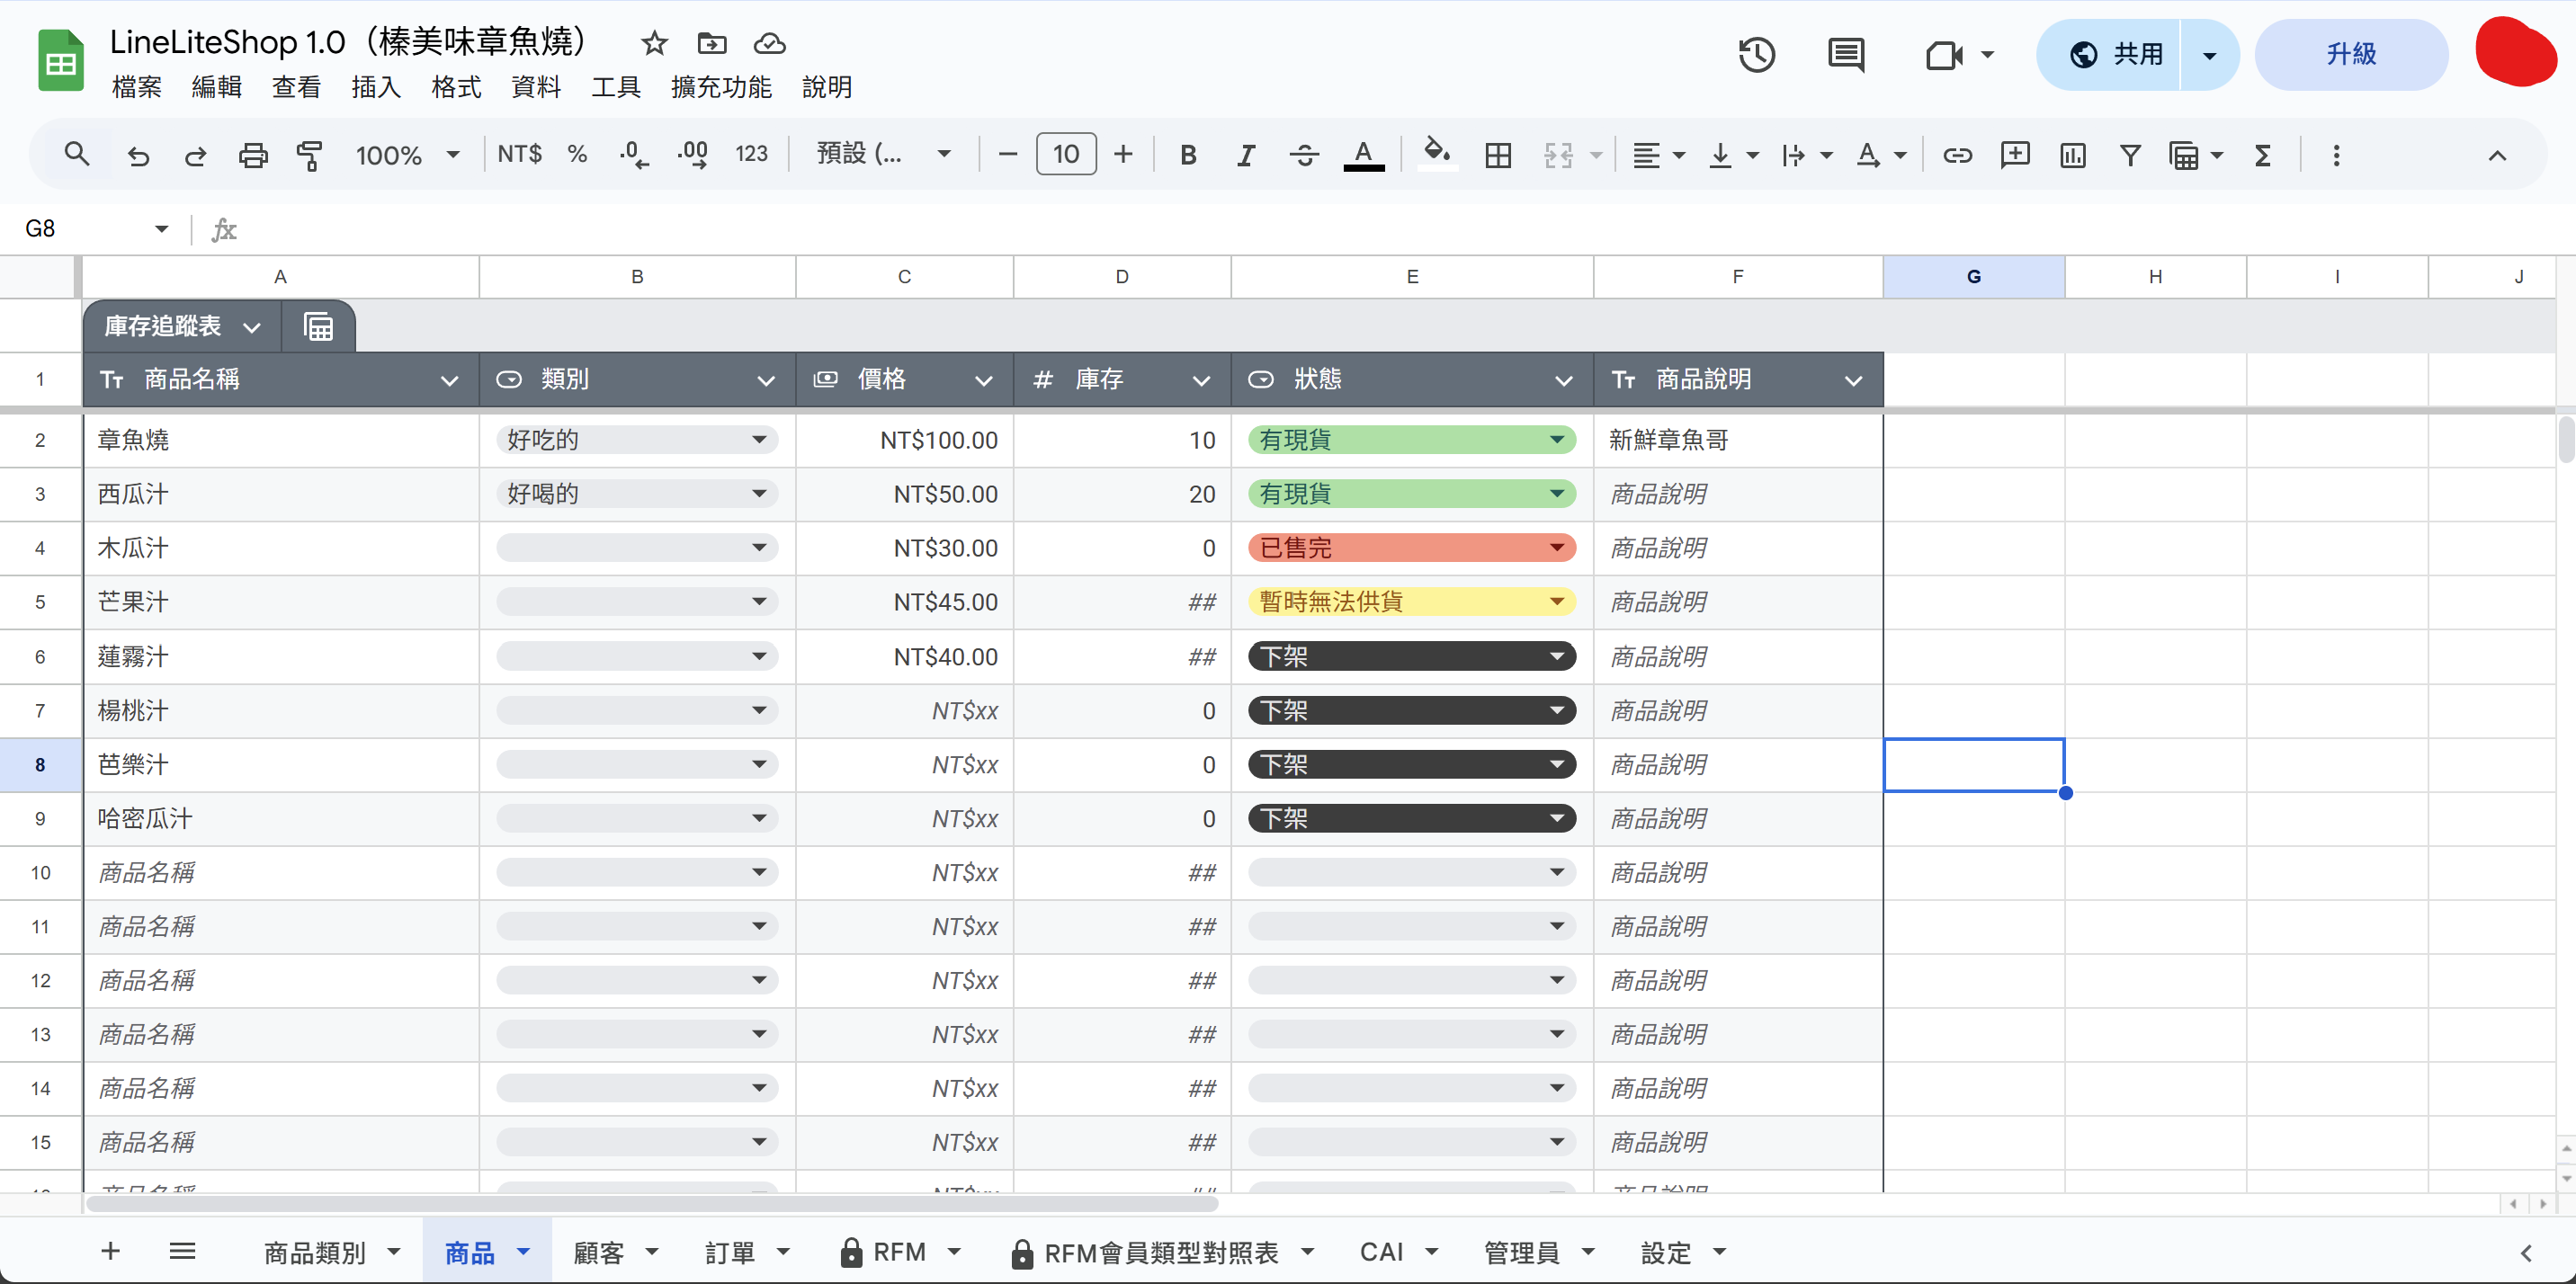Screen dimensions: 2576x1284
Task: Click the paint format roller icon
Action: tap(310, 155)
